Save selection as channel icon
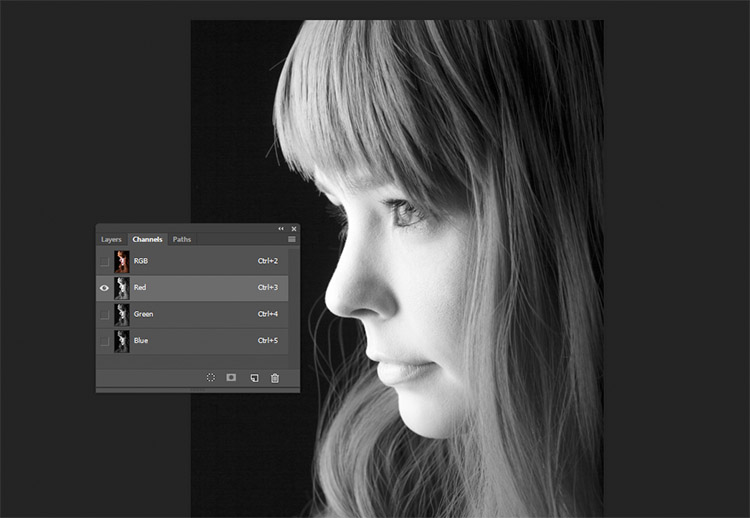Screen dimensions: 750x518 (x=231, y=377)
